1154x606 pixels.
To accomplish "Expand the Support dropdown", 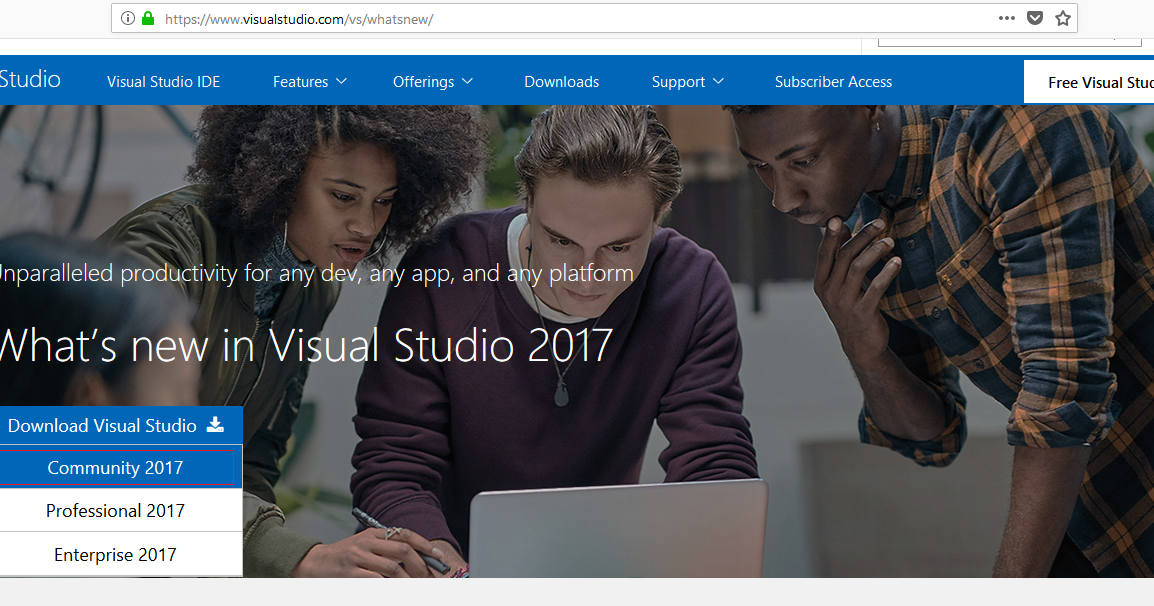I will [x=686, y=81].
